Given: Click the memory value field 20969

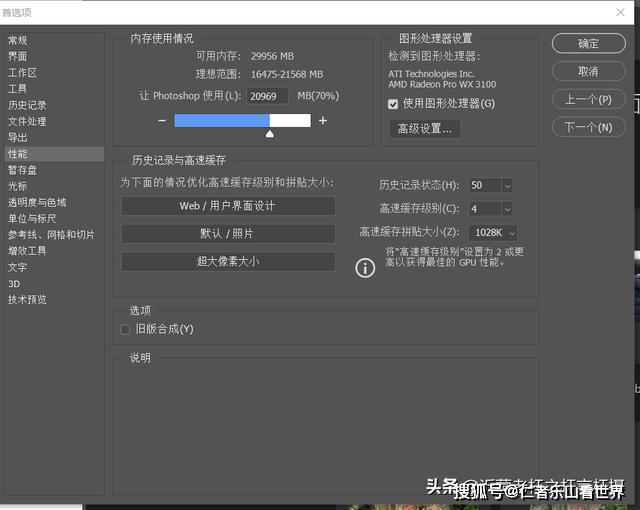Looking at the screenshot, I should click(x=267, y=96).
